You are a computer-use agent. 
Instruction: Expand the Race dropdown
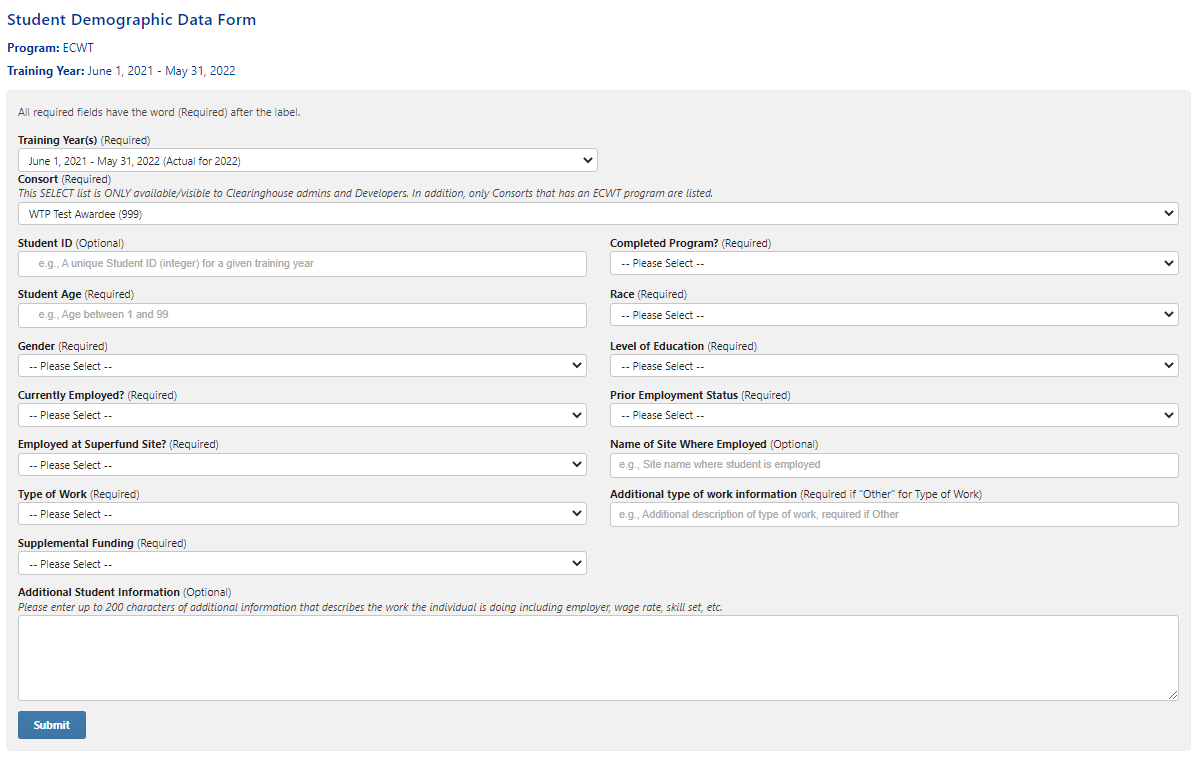point(893,315)
